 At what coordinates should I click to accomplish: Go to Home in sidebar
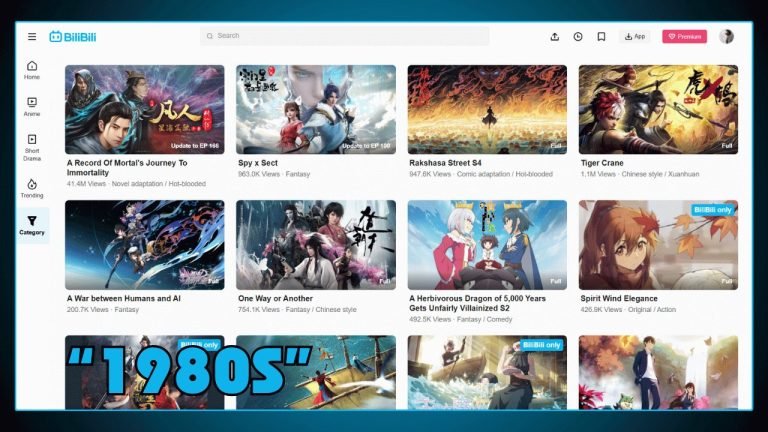point(32,70)
